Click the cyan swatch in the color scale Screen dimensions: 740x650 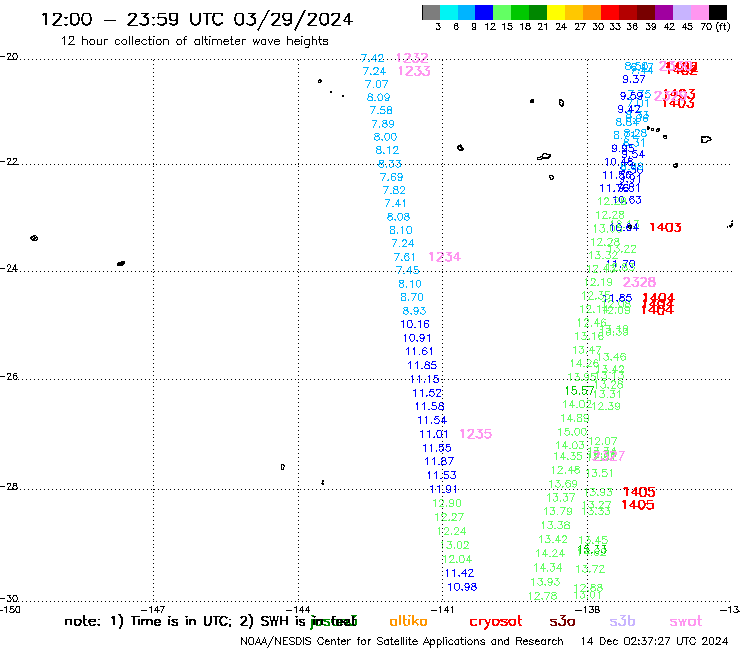[449, 12]
